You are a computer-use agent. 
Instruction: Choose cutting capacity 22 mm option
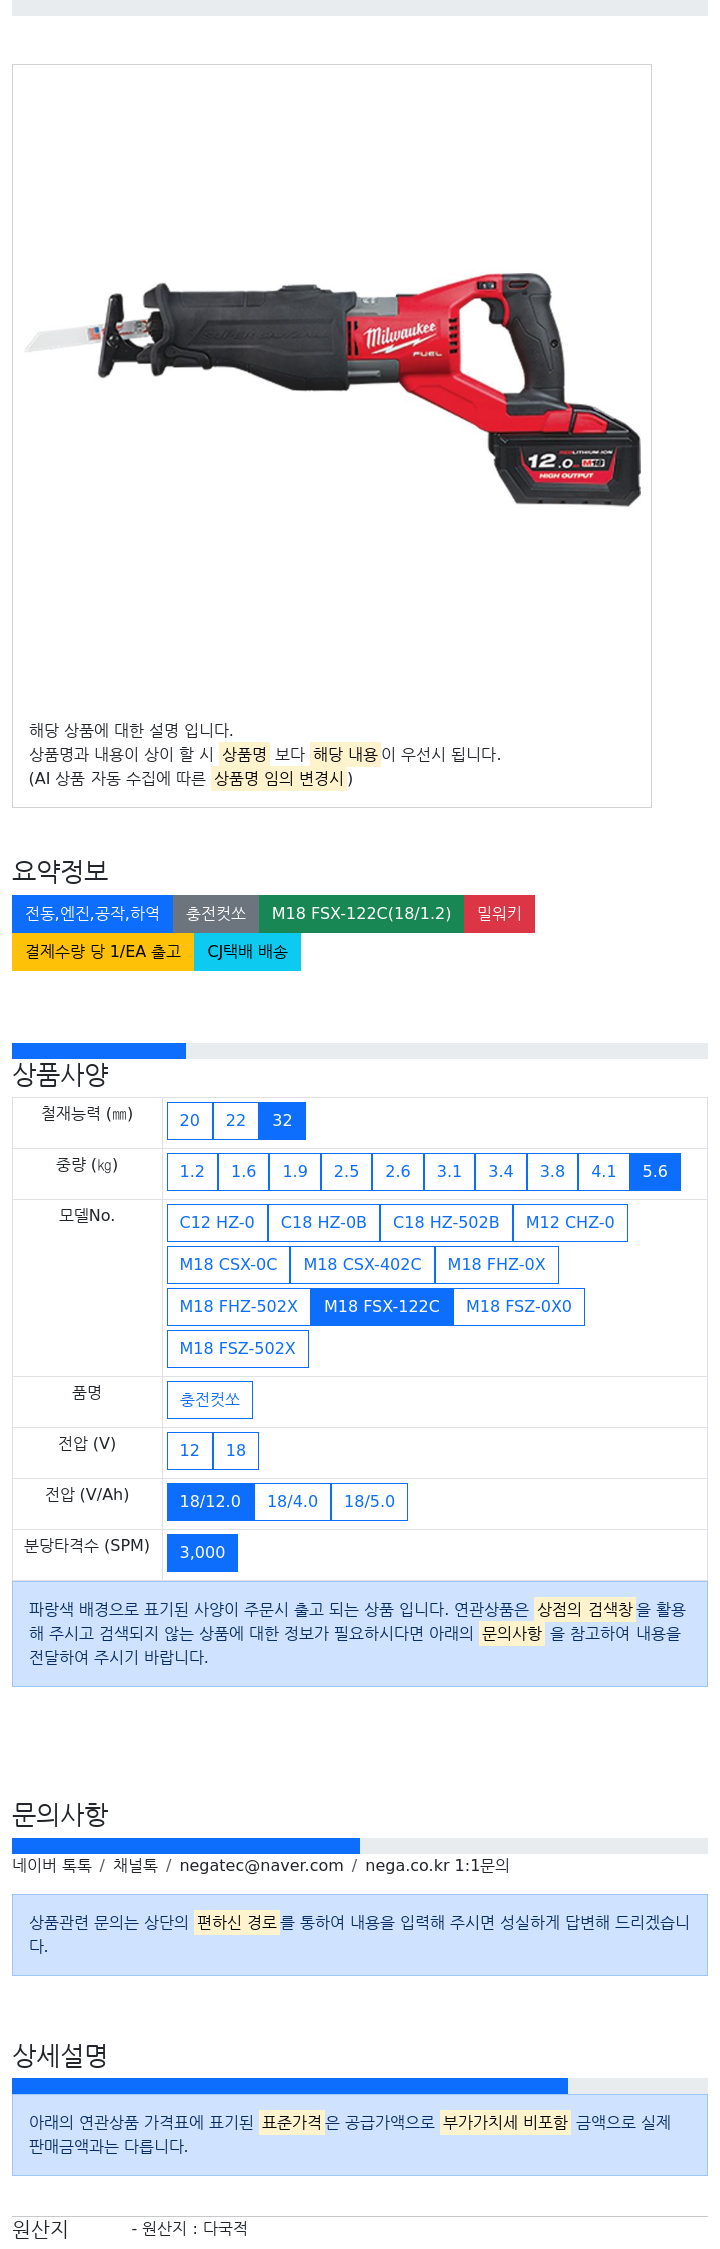[x=236, y=1121]
